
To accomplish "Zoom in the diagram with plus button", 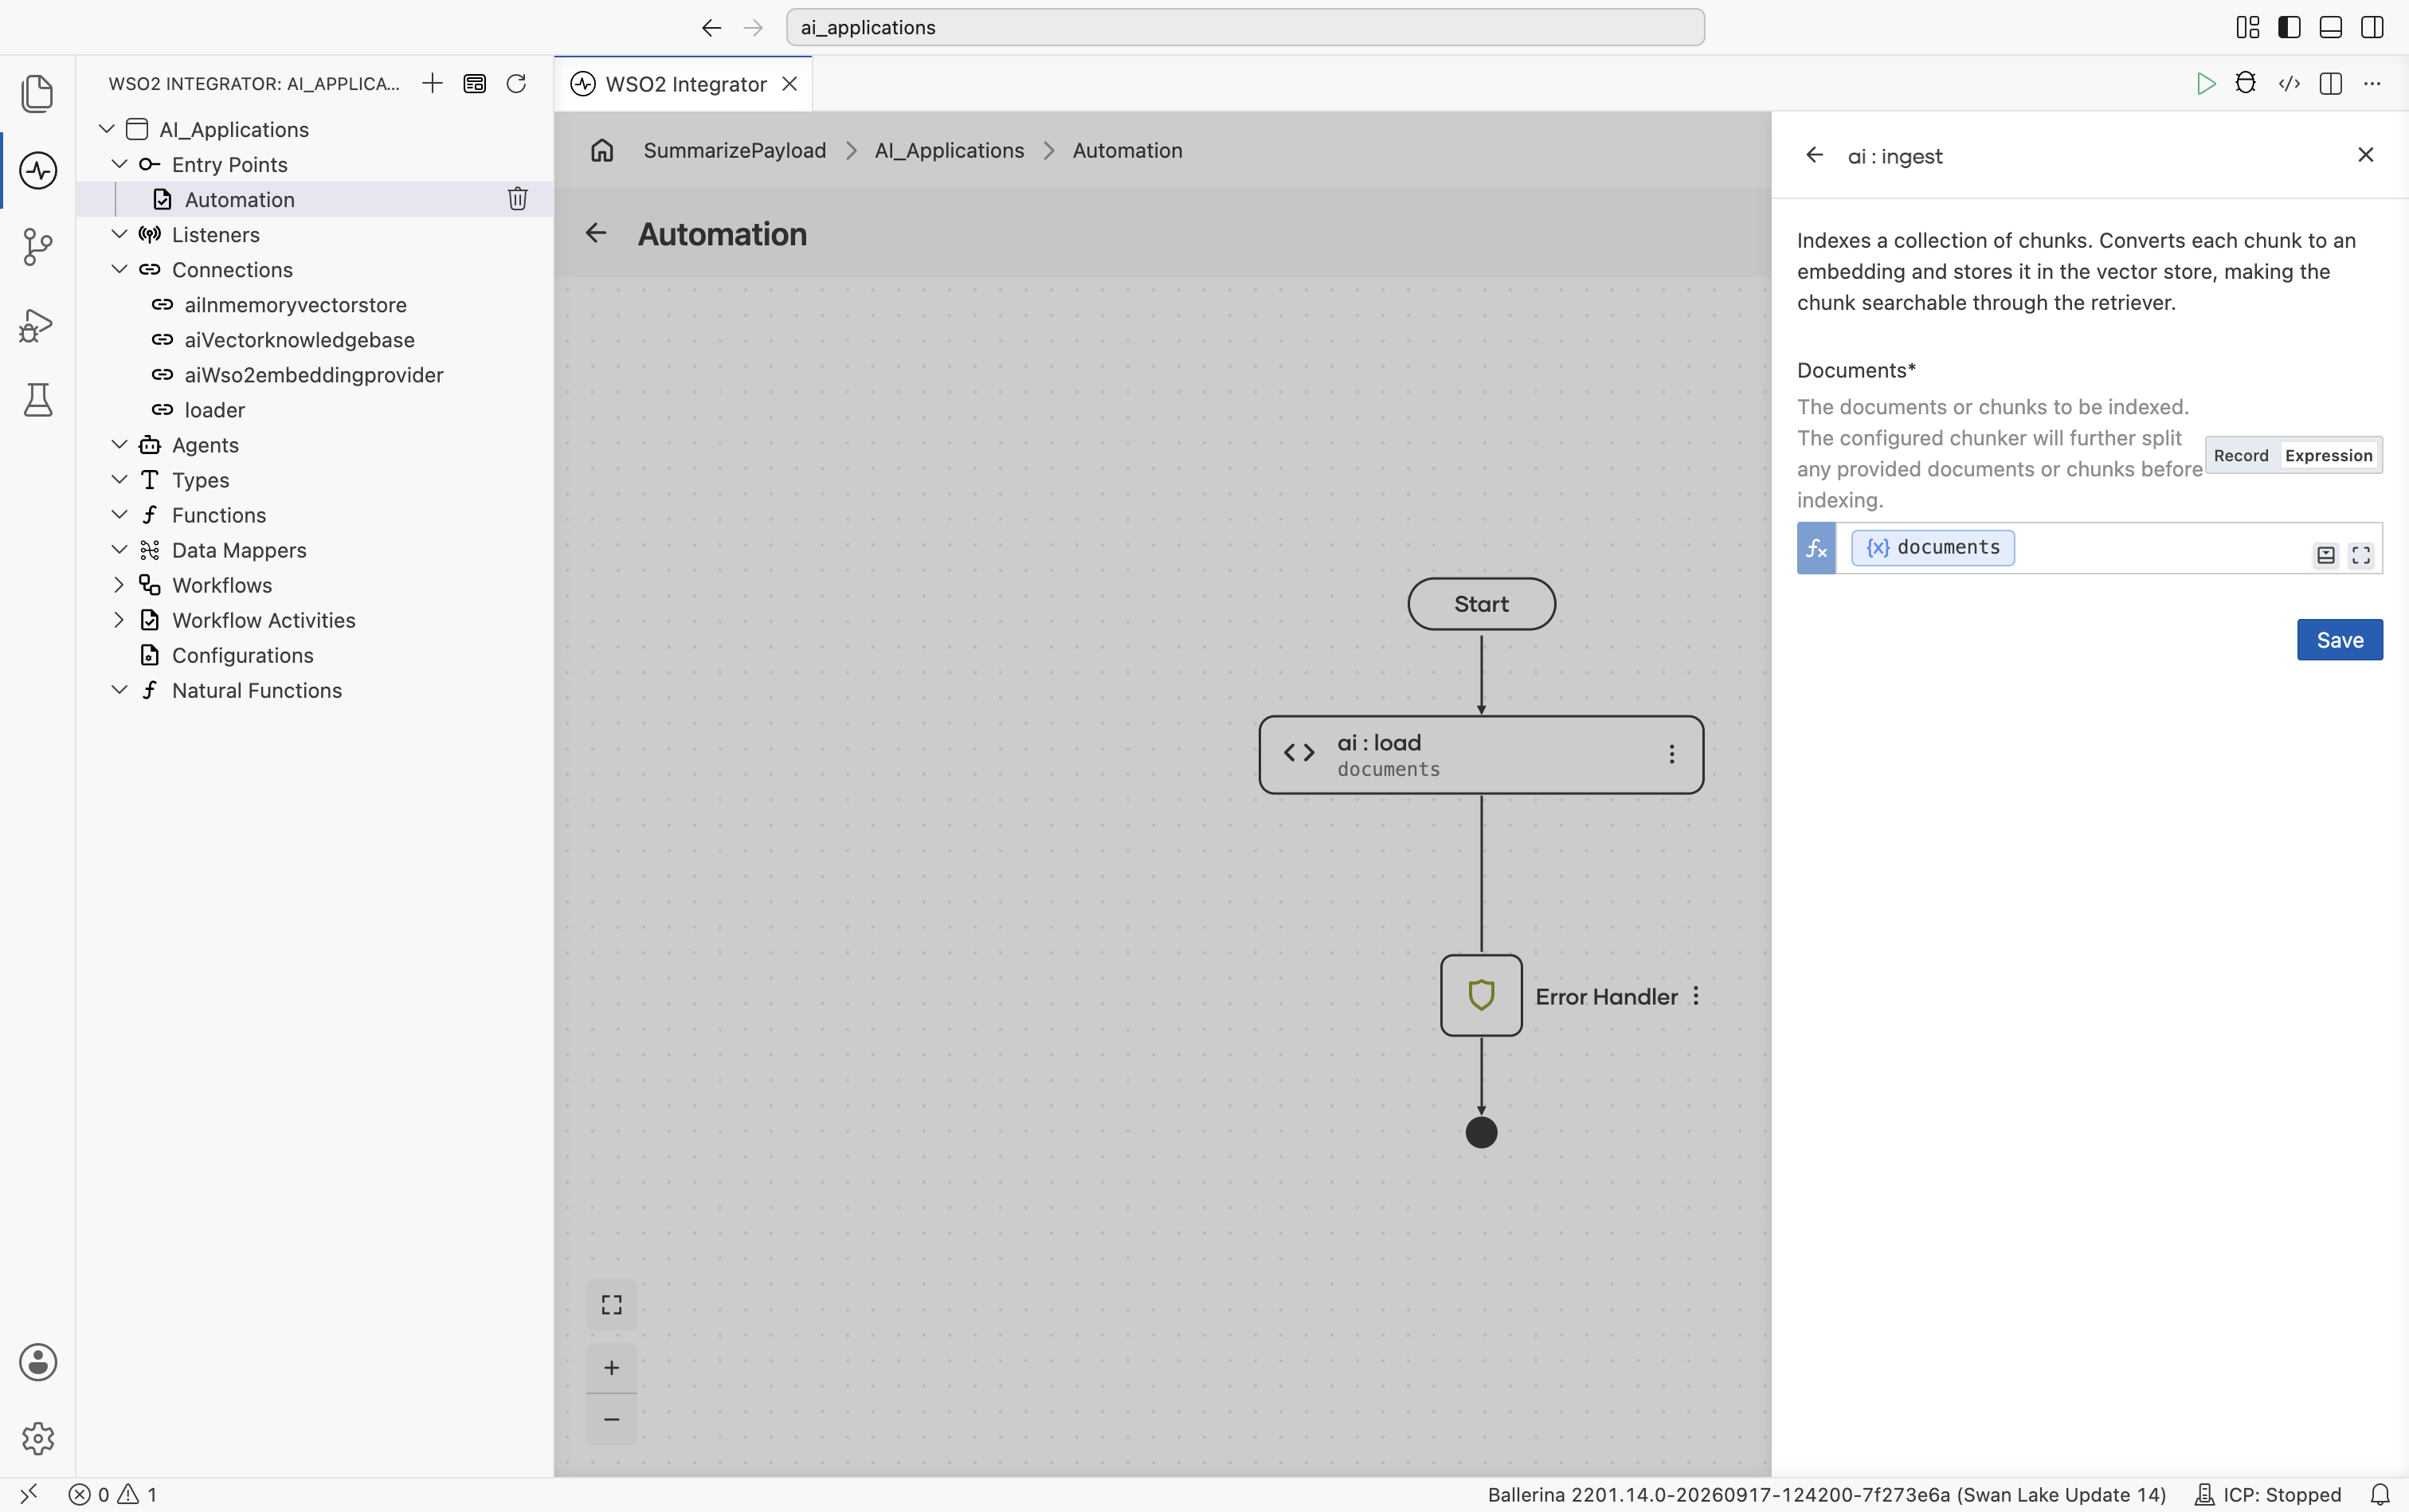I will point(611,1367).
